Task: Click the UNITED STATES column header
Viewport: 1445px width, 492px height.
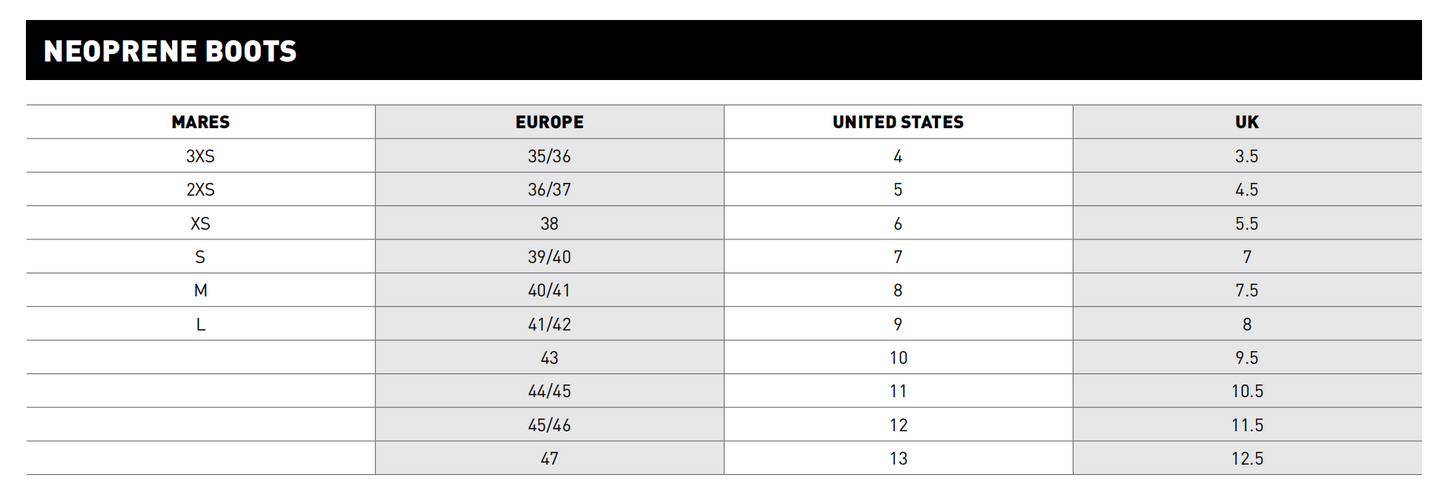Action: point(898,122)
